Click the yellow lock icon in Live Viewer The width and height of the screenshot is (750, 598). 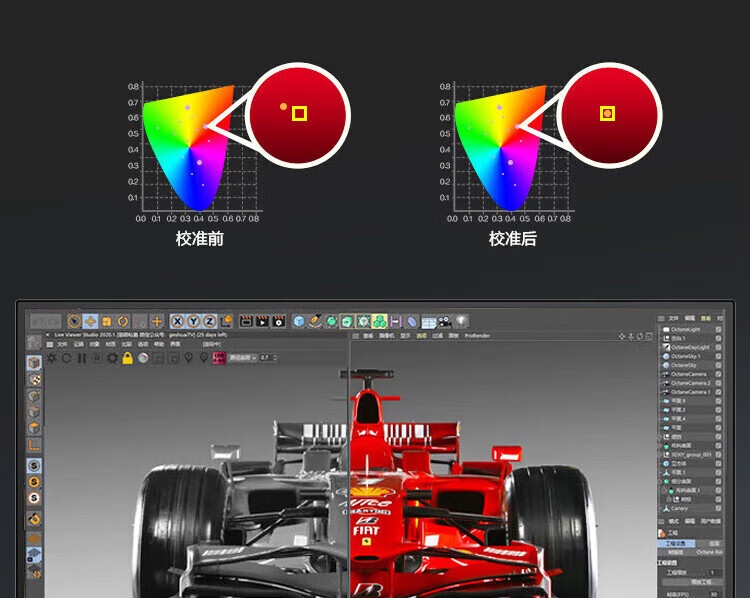tap(128, 357)
